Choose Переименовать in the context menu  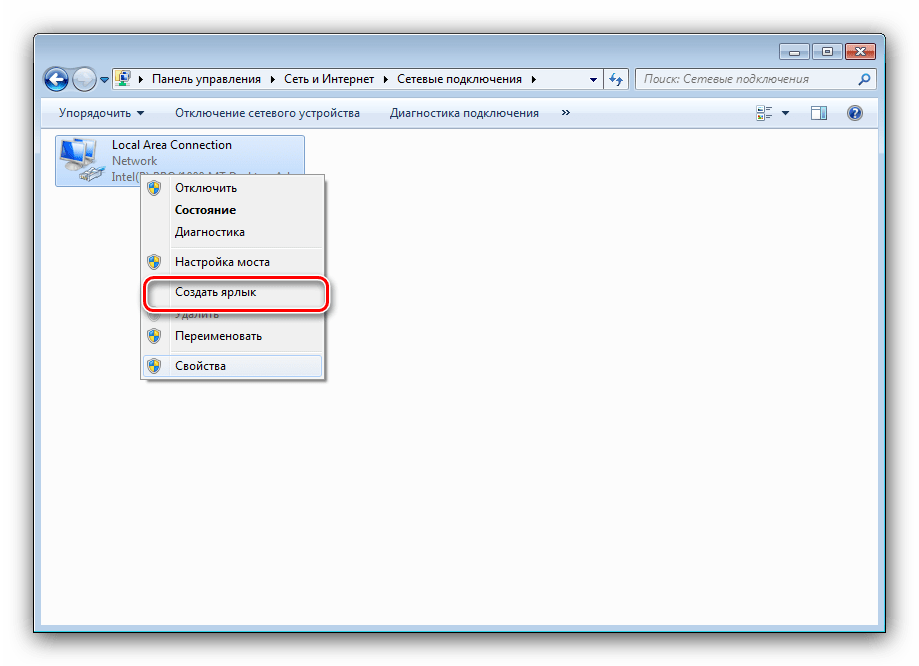(x=233, y=336)
